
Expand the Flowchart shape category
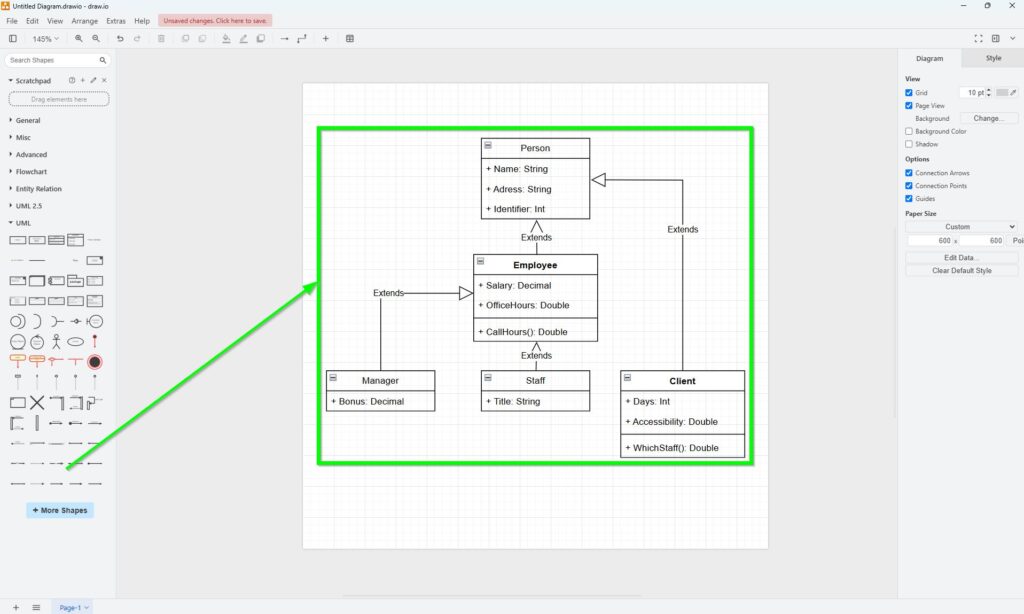tap(31, 172)
